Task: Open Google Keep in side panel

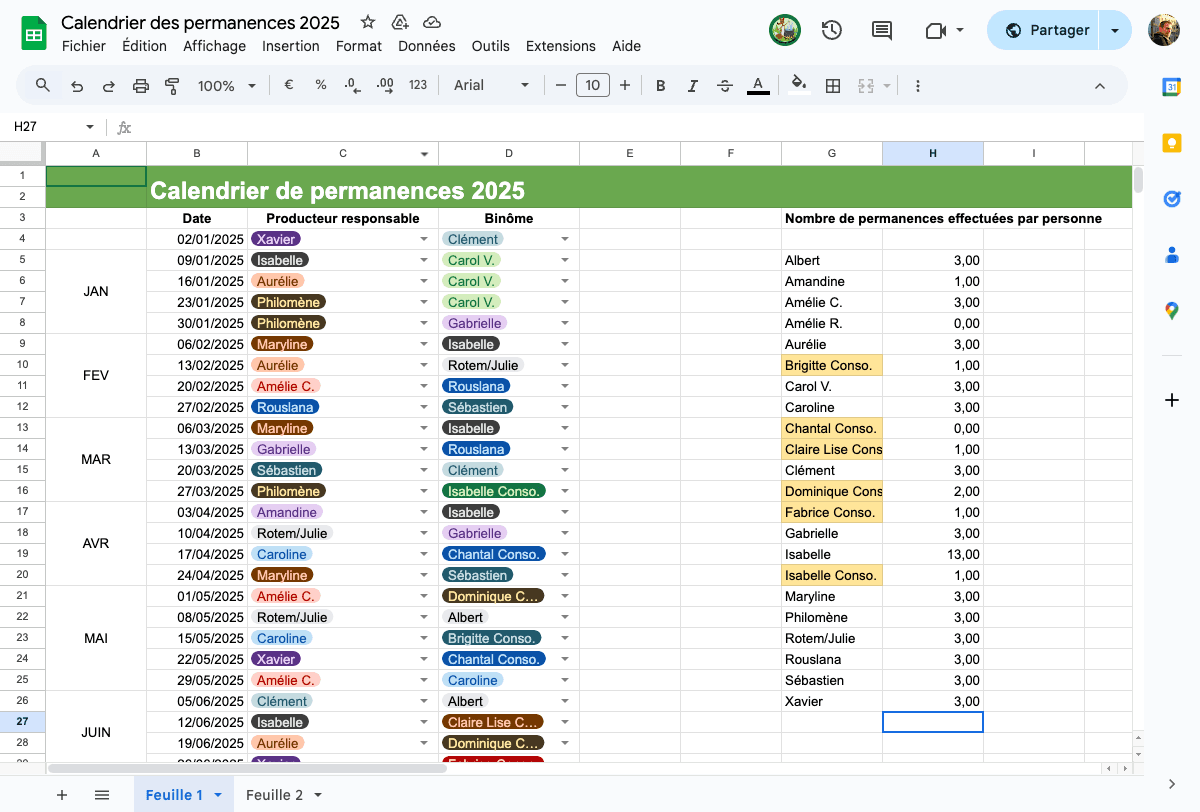Action: [x=1172, y=143]
